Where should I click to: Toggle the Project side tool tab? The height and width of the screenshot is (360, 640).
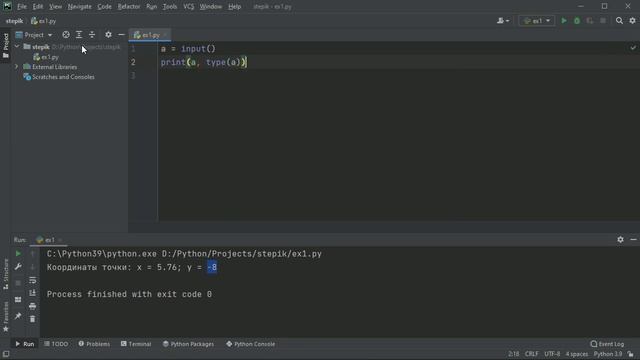(x=6, y=46)
